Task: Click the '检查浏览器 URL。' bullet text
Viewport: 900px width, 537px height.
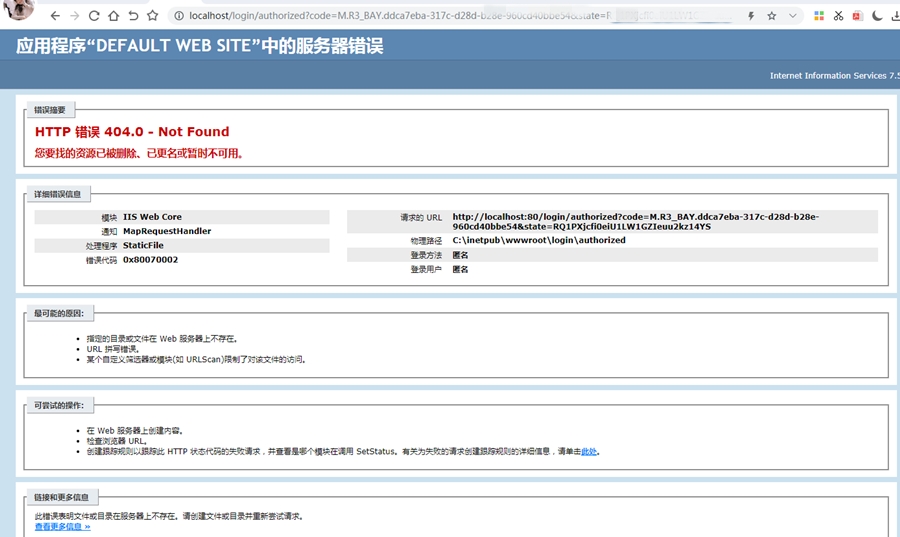Action: point(117,441)
